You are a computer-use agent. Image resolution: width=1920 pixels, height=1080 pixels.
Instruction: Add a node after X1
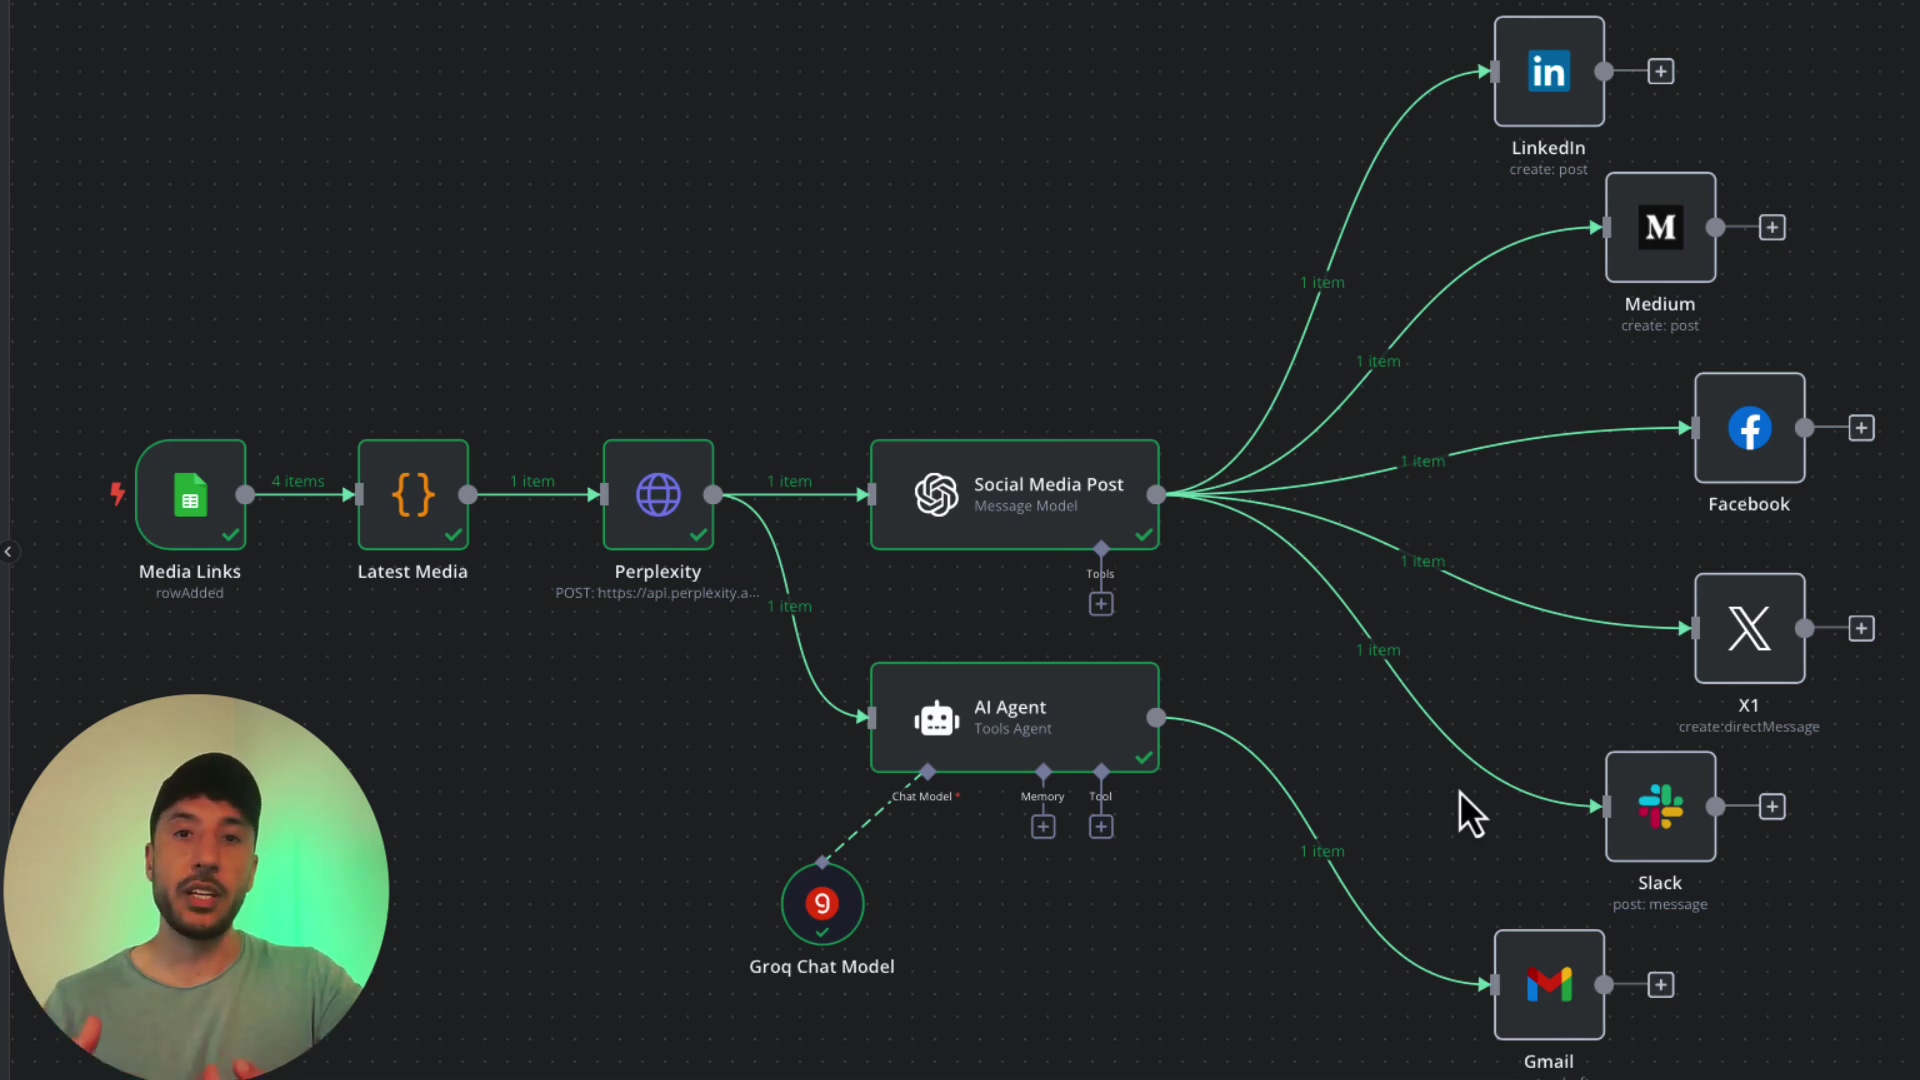coord(1861,629)
